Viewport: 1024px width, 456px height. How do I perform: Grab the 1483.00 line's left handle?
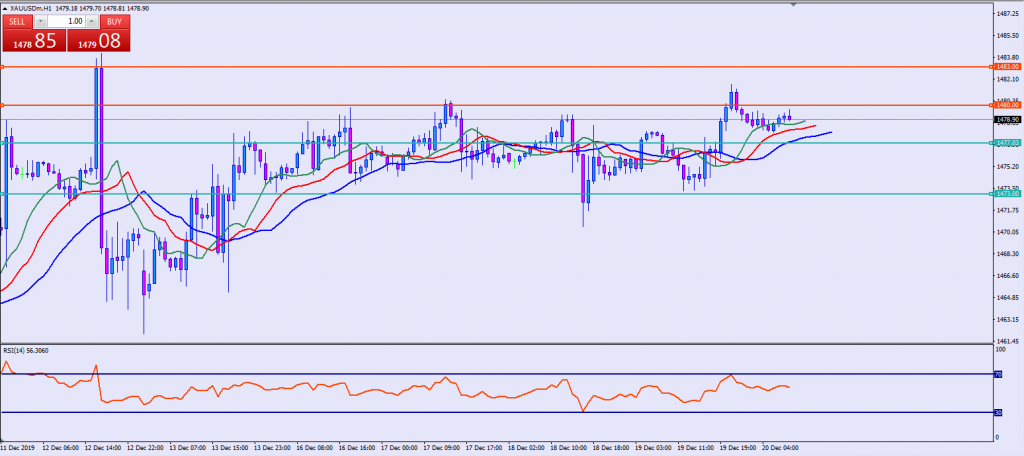pos(2,67)
